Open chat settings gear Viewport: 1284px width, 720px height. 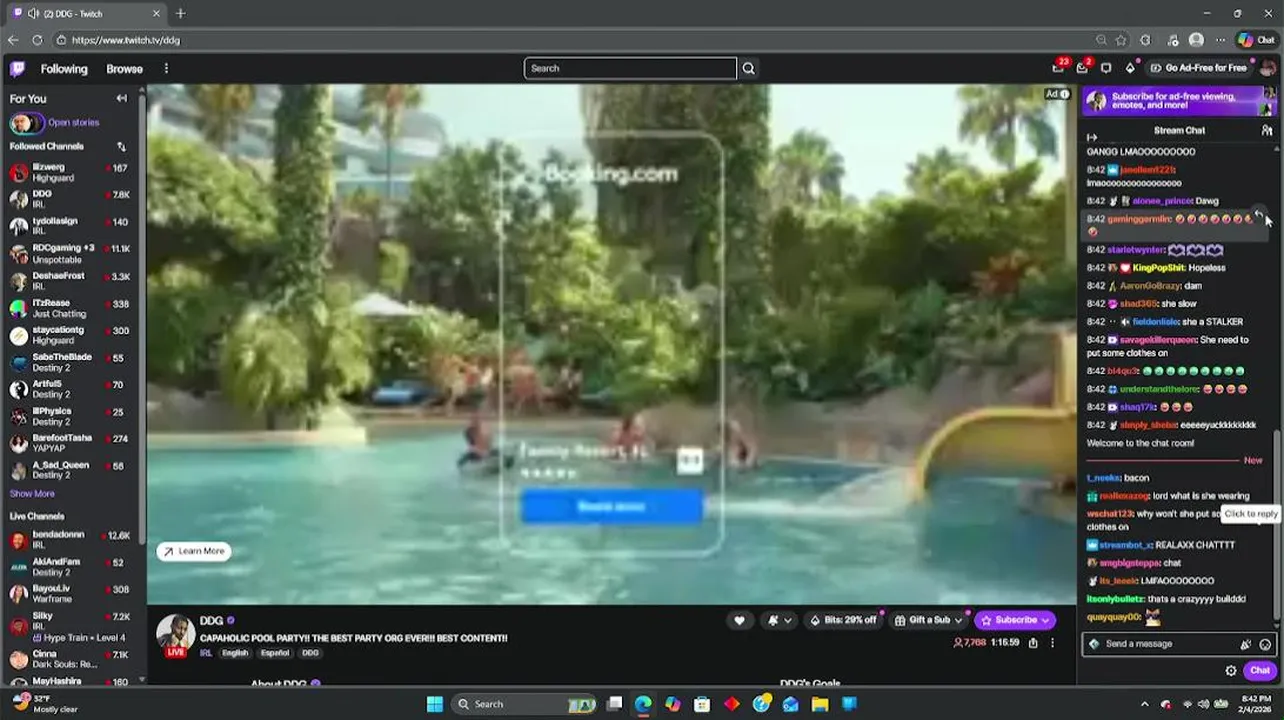1231,671
